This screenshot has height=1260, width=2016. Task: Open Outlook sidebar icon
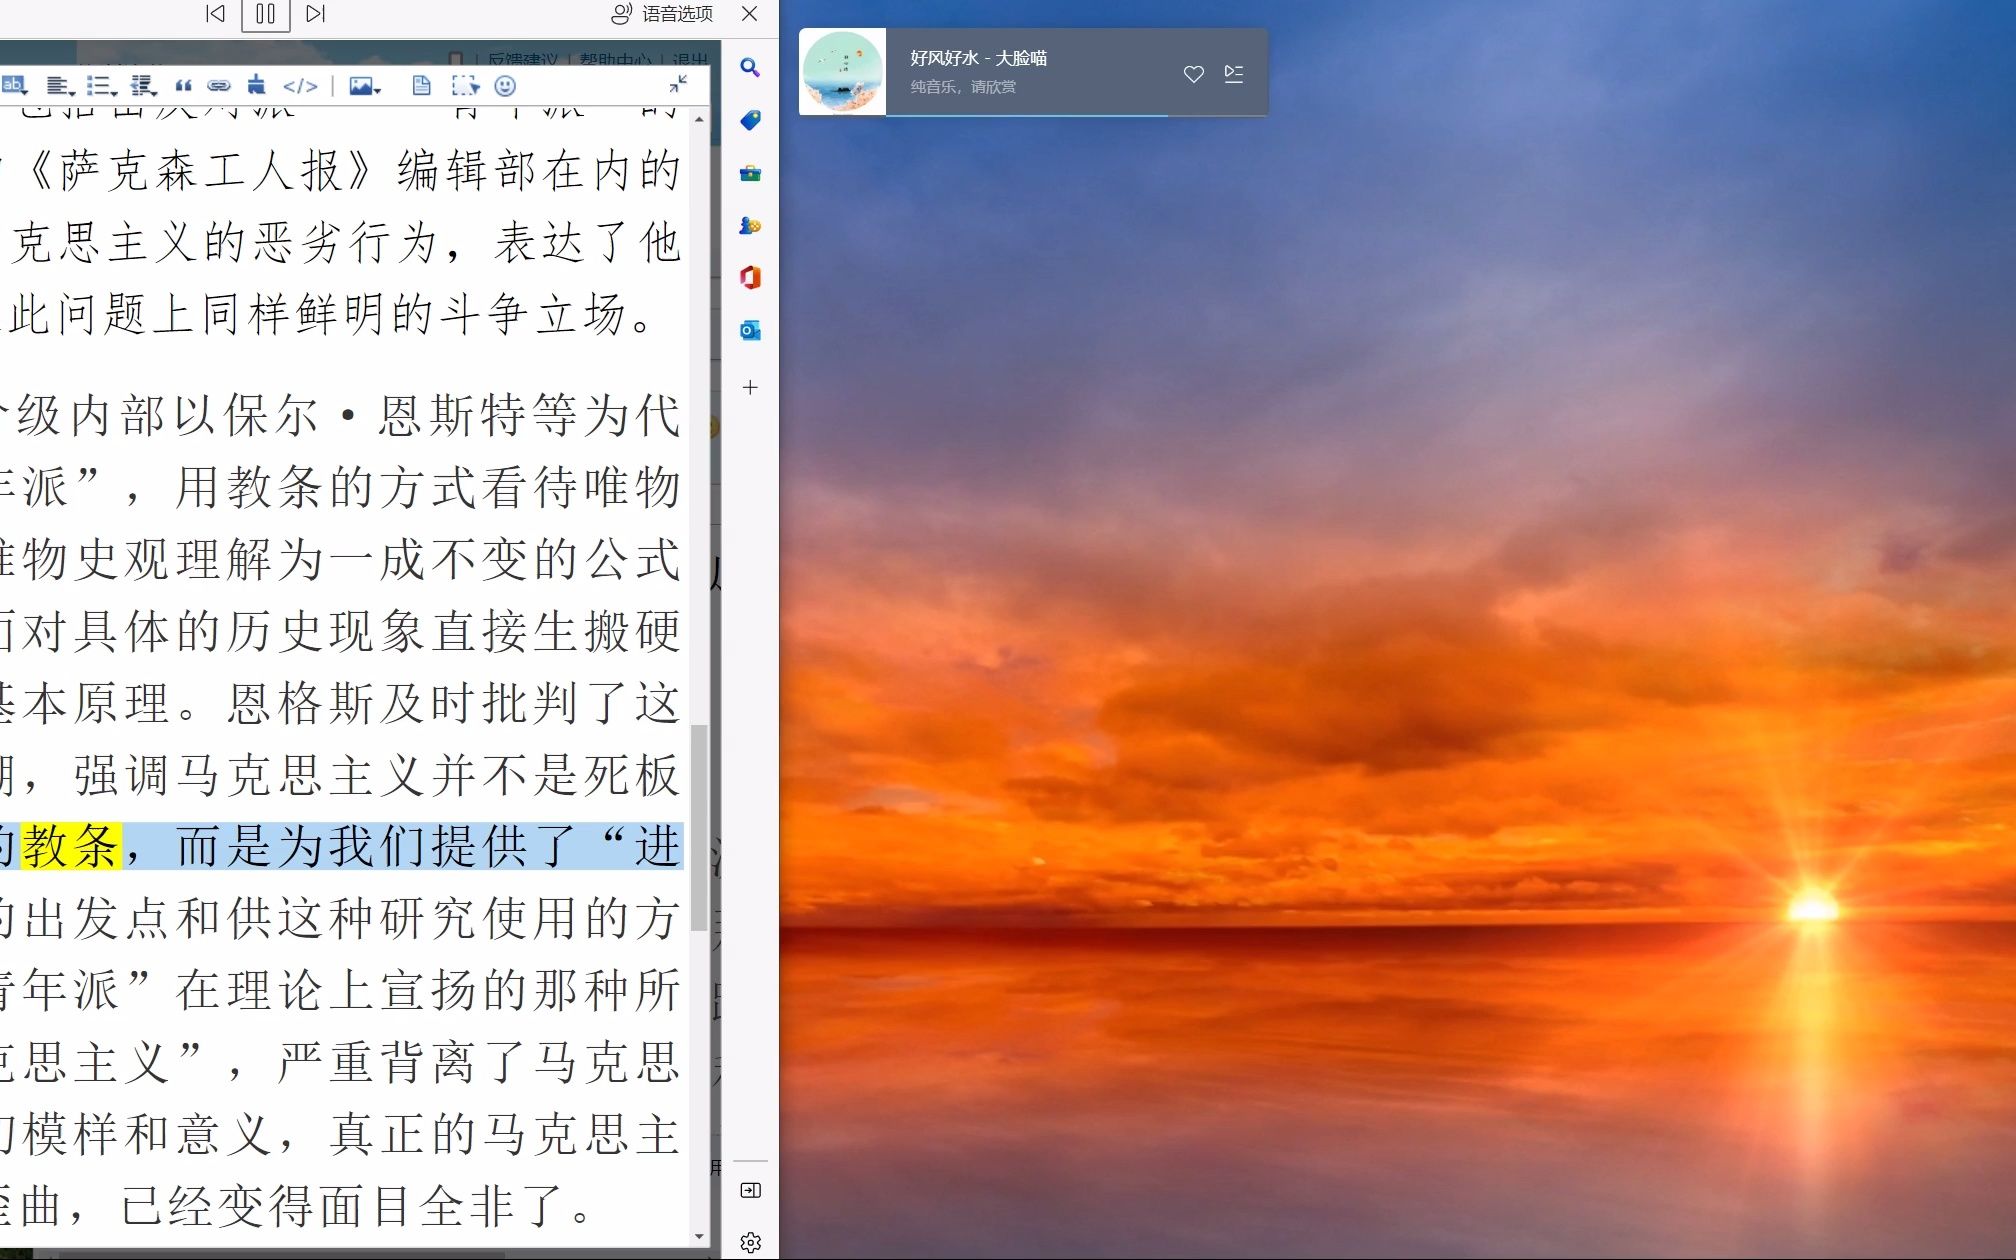click(750, 330)
